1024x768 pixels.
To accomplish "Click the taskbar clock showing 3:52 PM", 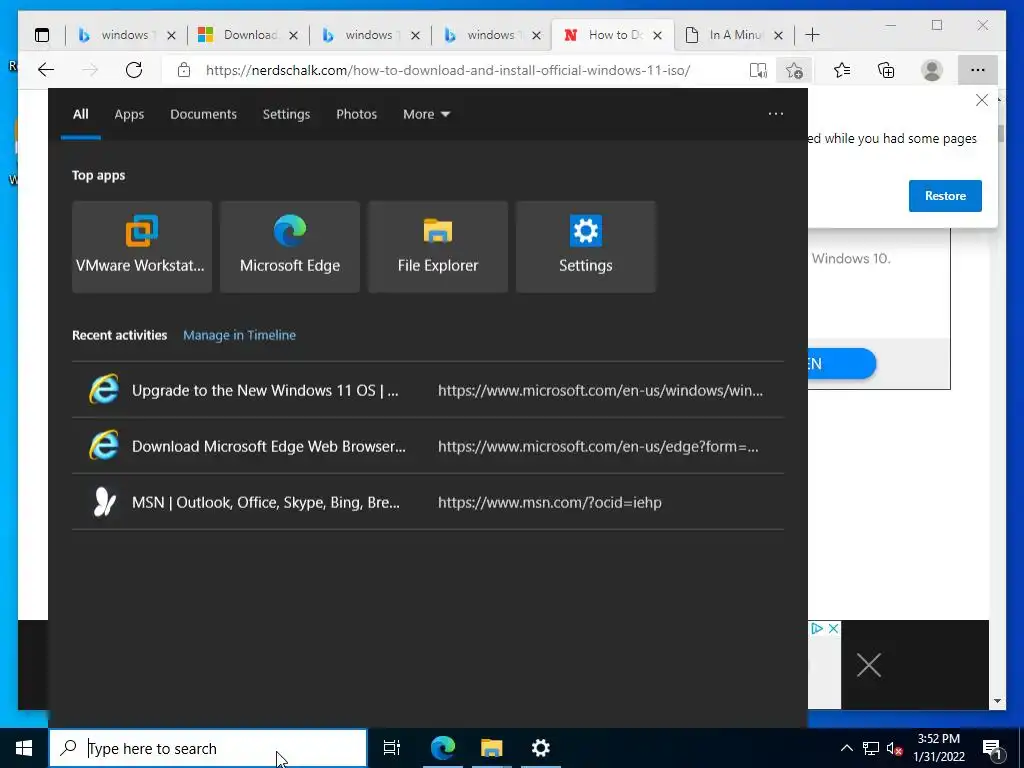I will pyautogui.click(x=938, y=748).
